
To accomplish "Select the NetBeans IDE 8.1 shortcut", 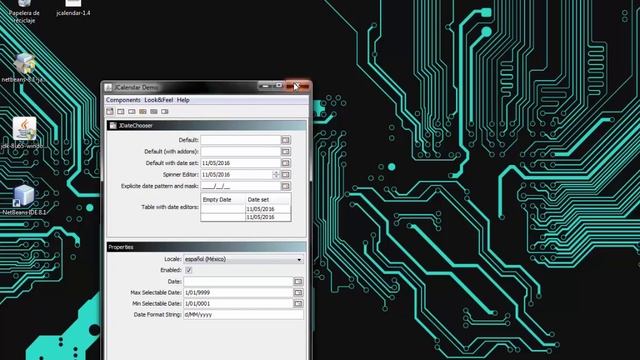I will pos(24,200).
